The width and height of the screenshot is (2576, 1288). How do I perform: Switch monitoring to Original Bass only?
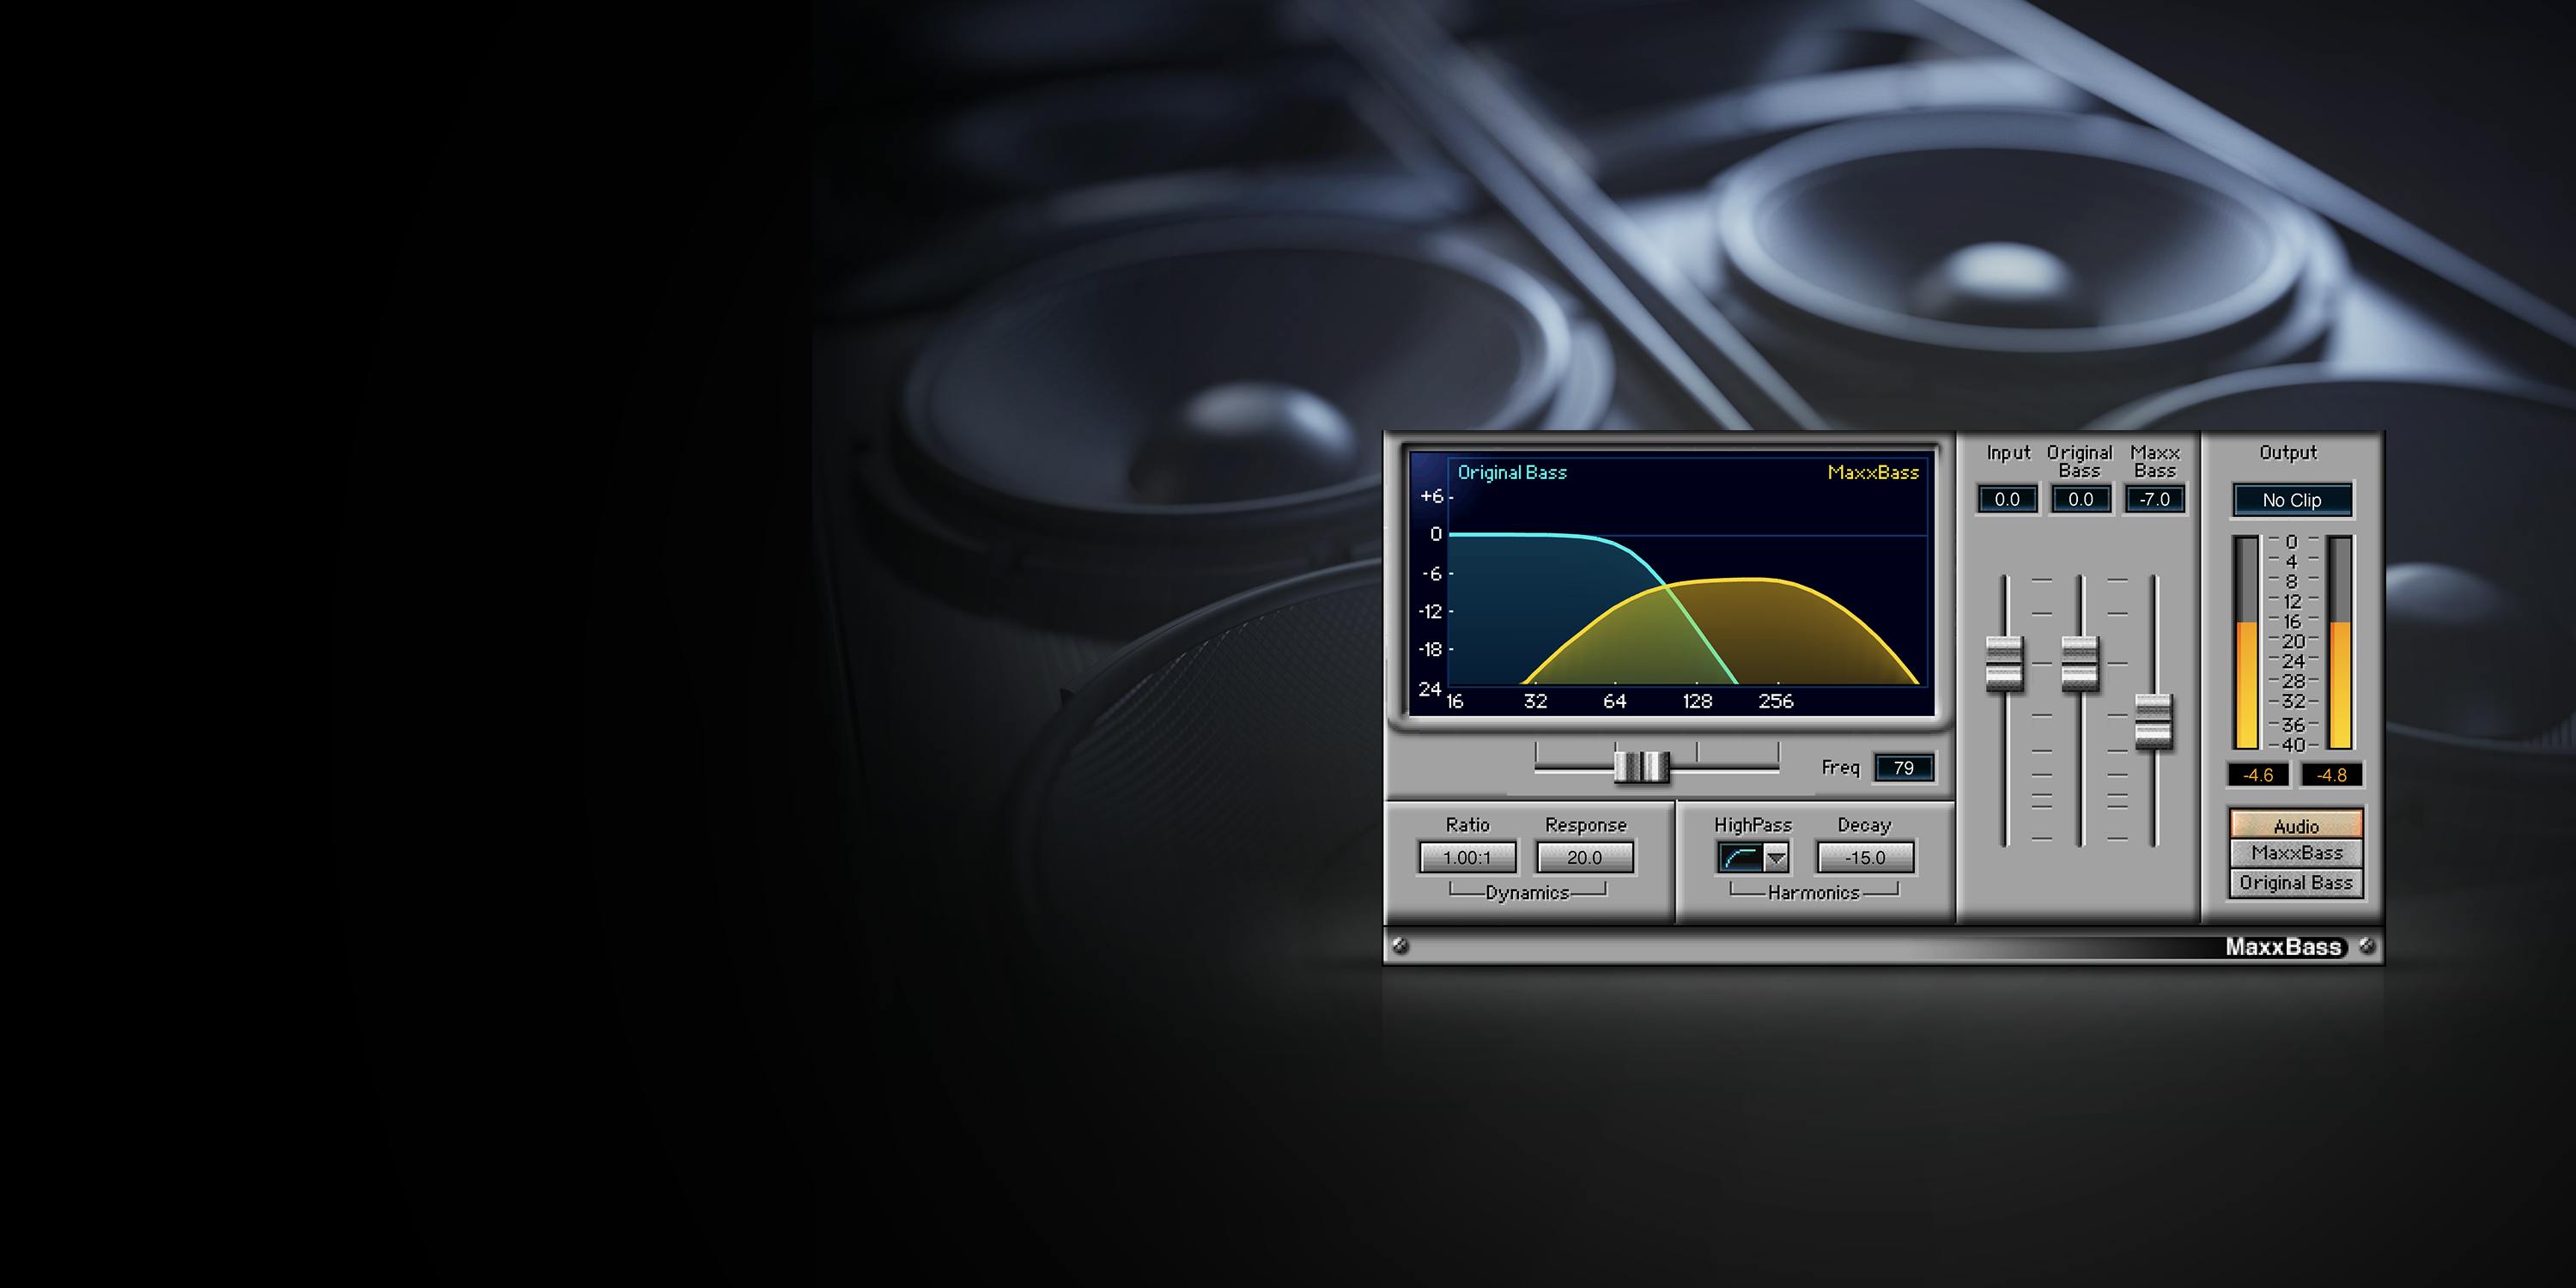click(2296, 883)
